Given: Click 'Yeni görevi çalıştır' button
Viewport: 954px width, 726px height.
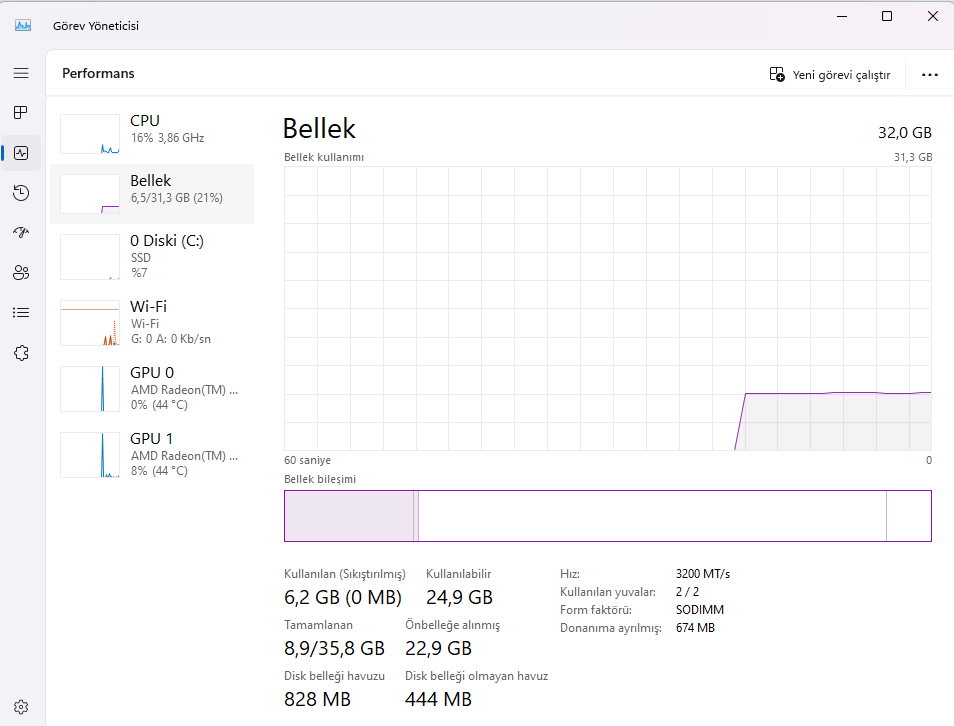Looking at the screenshot, I should (829, 75).
